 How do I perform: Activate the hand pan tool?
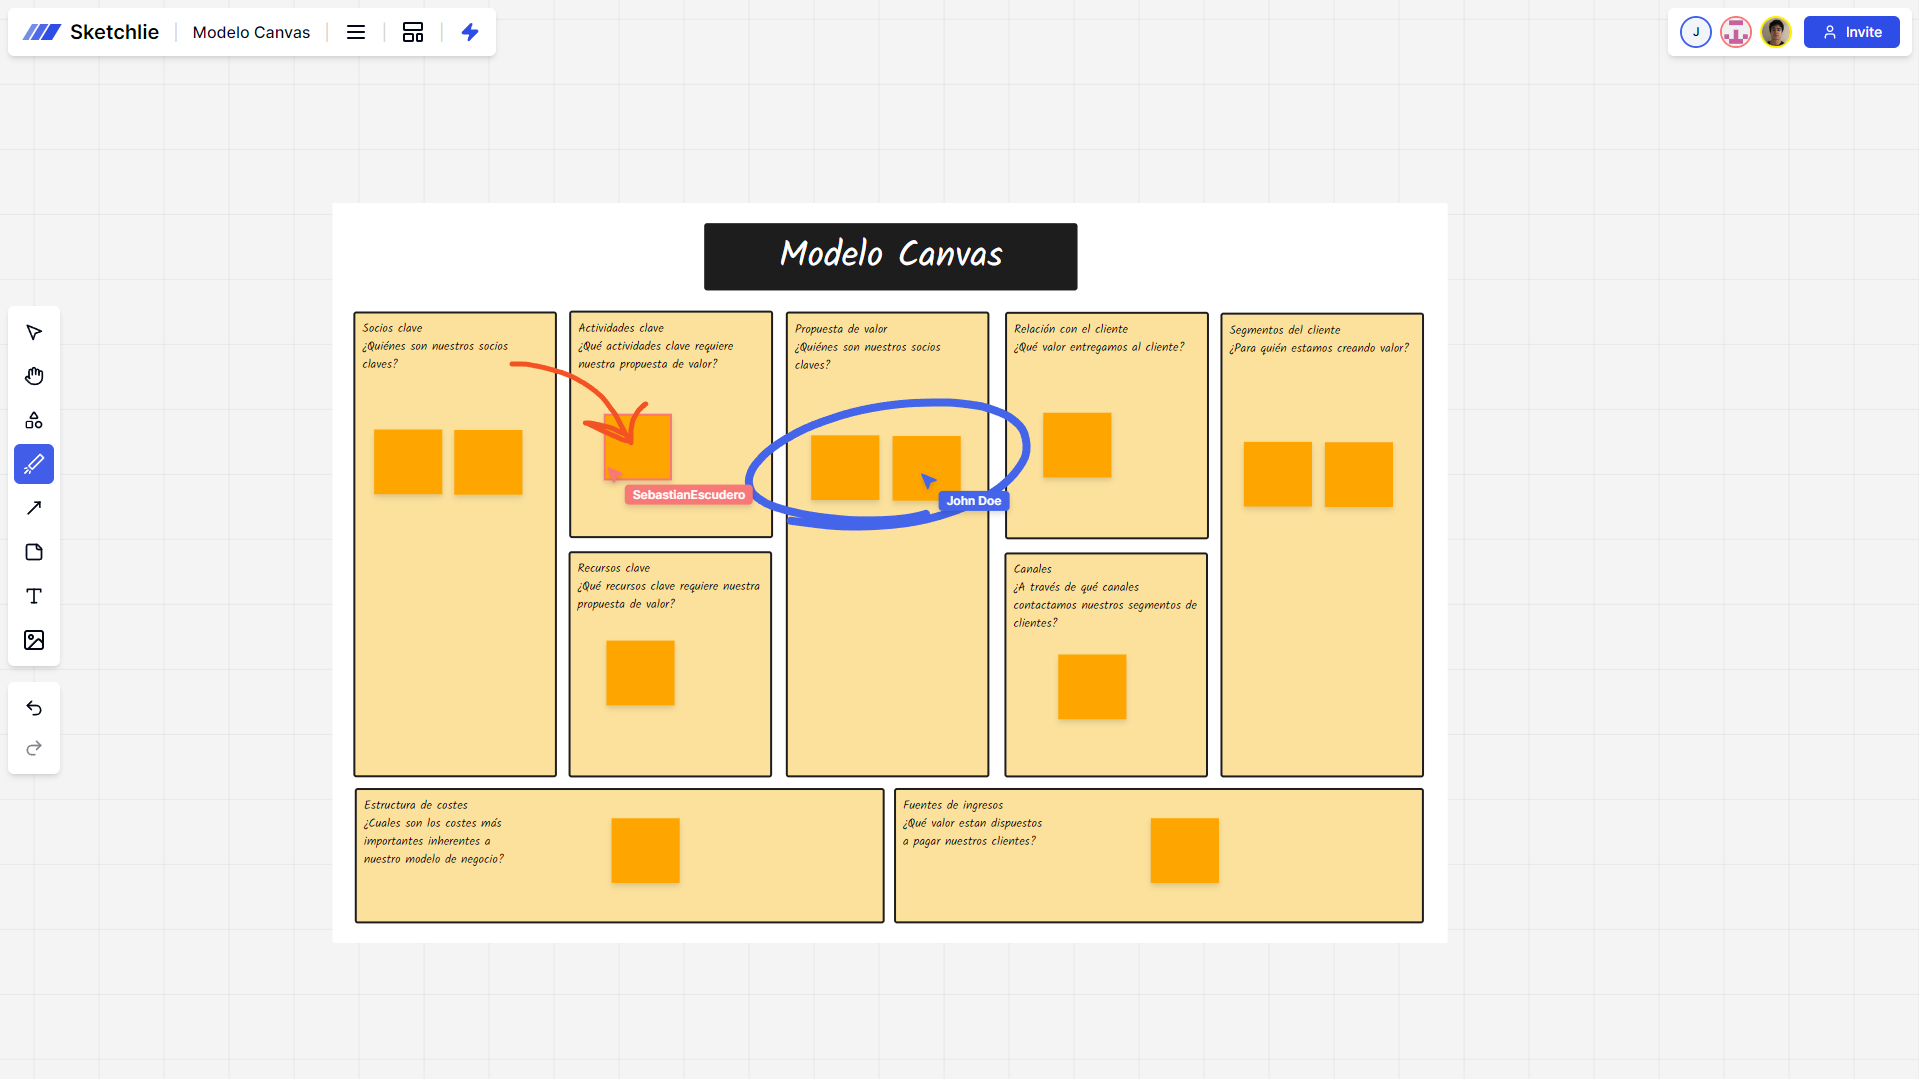coord(33,376)
